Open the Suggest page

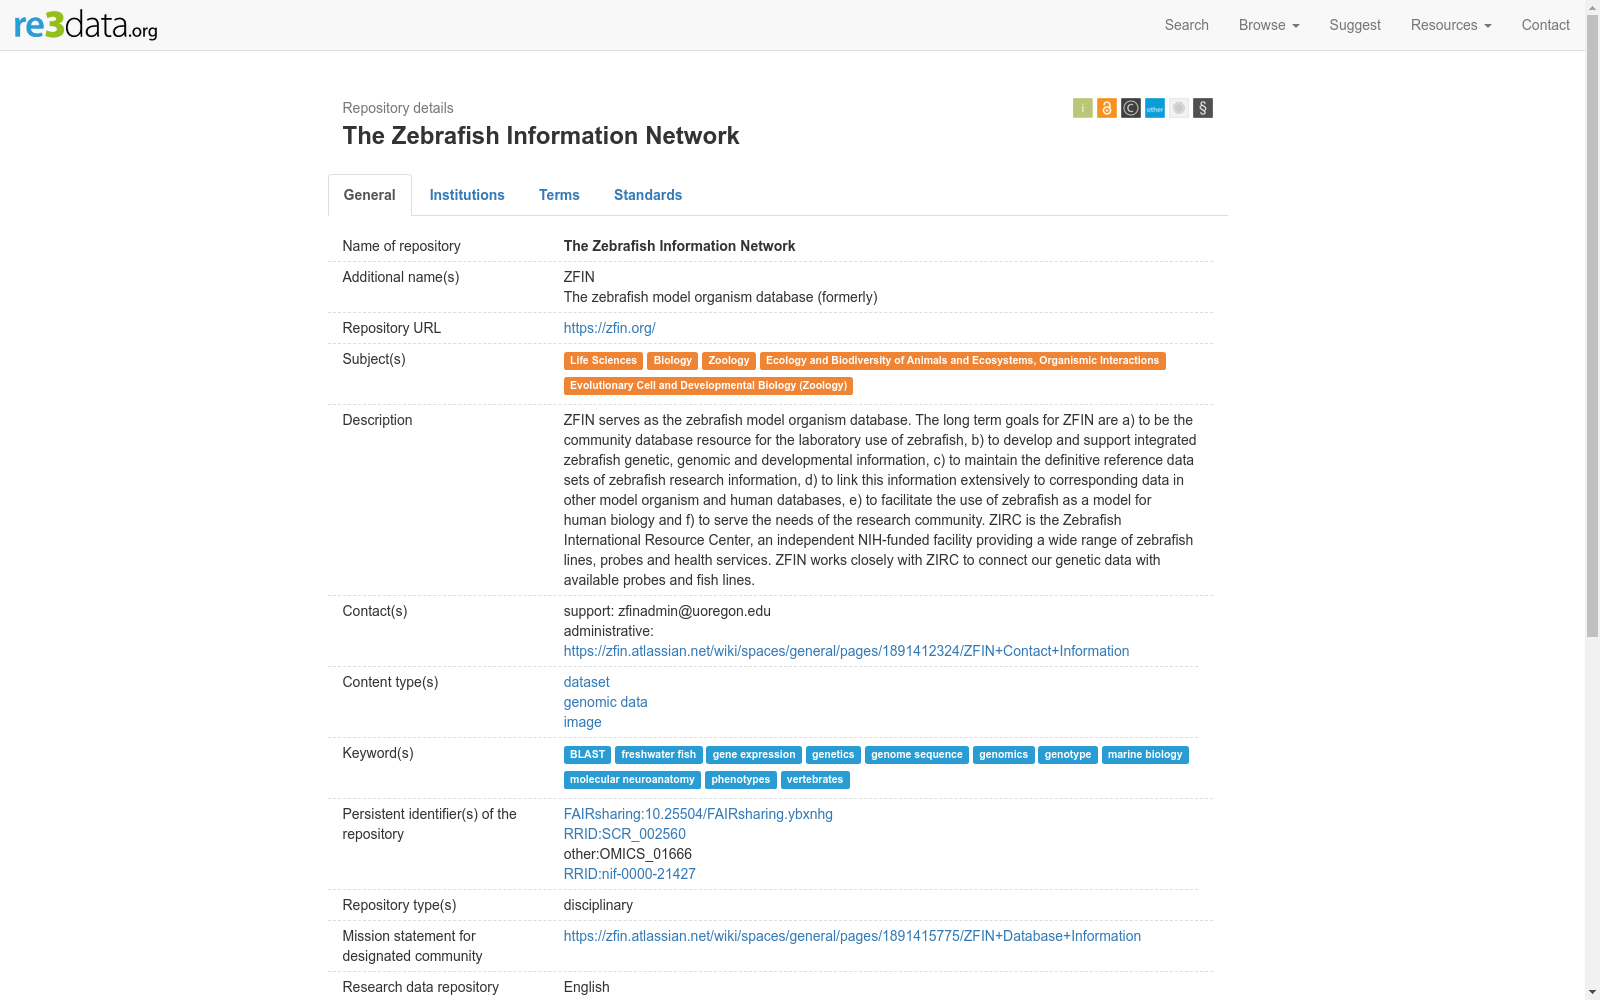(x=1355, y=25)
